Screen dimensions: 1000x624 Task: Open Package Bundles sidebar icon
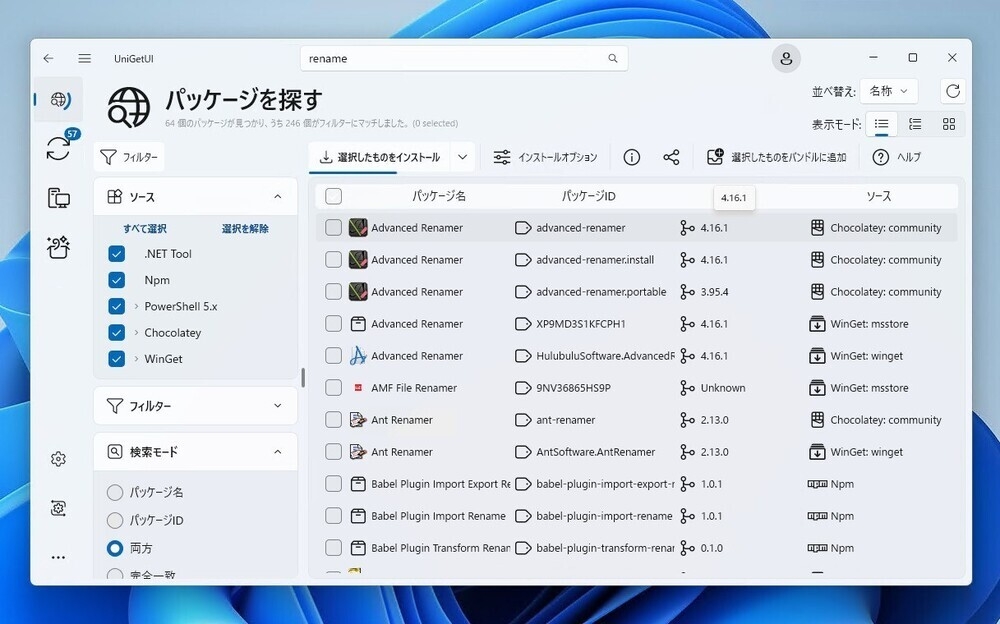(58, 247)
